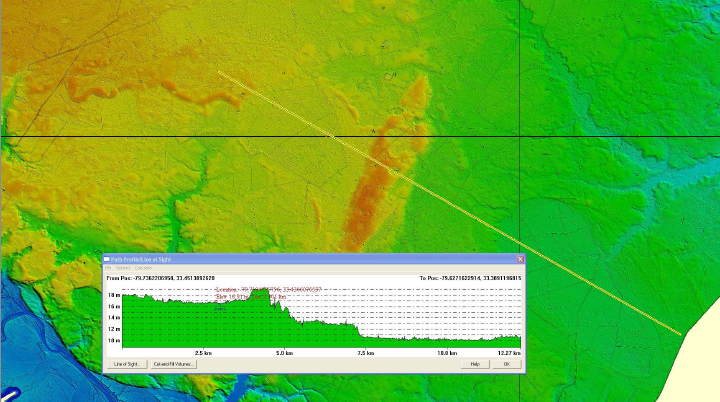Viewport: 720px width, 402px height.
Task: Click the southeast end of yellow path line
Action: tap(681, 334)
